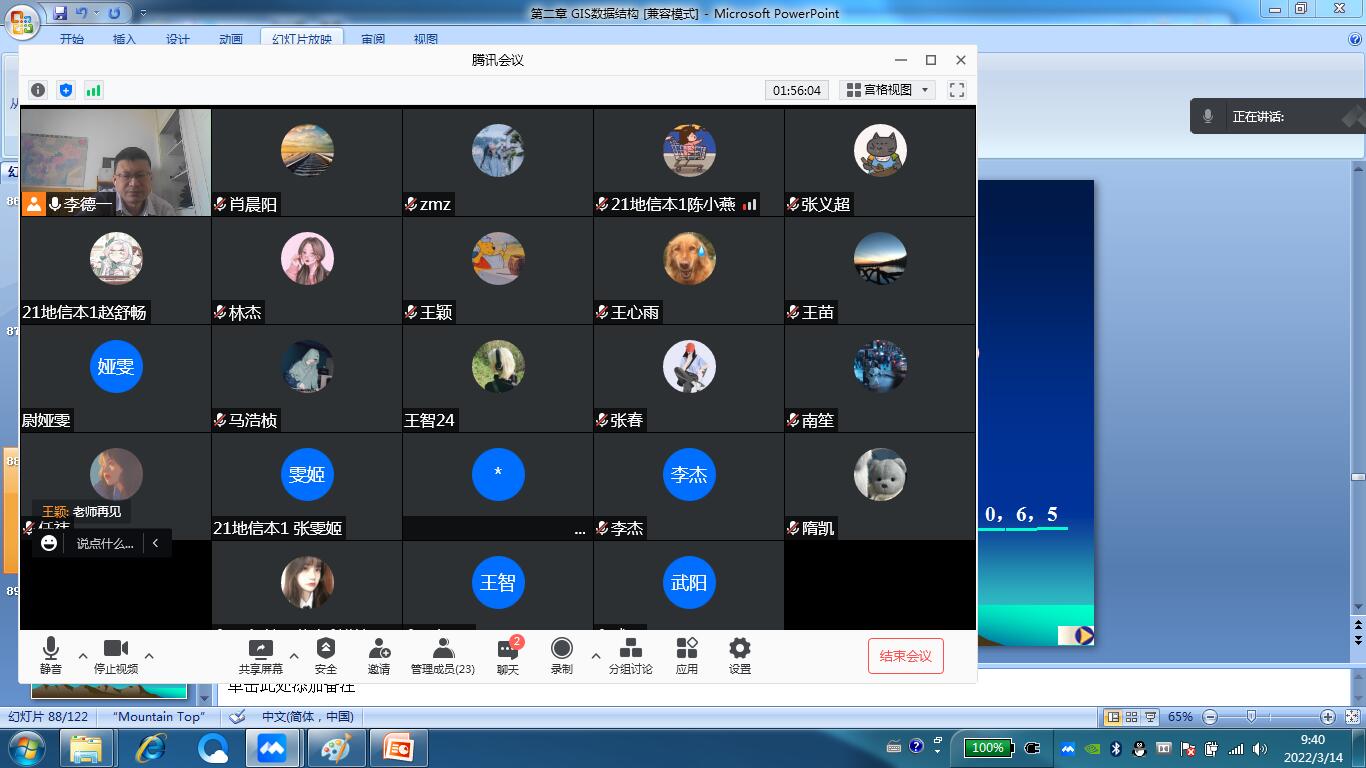The width and height of the screenshot is (1366, 768).
Task: Open 管理成员 (Manage Members) panel
Action: pos(443,655)
